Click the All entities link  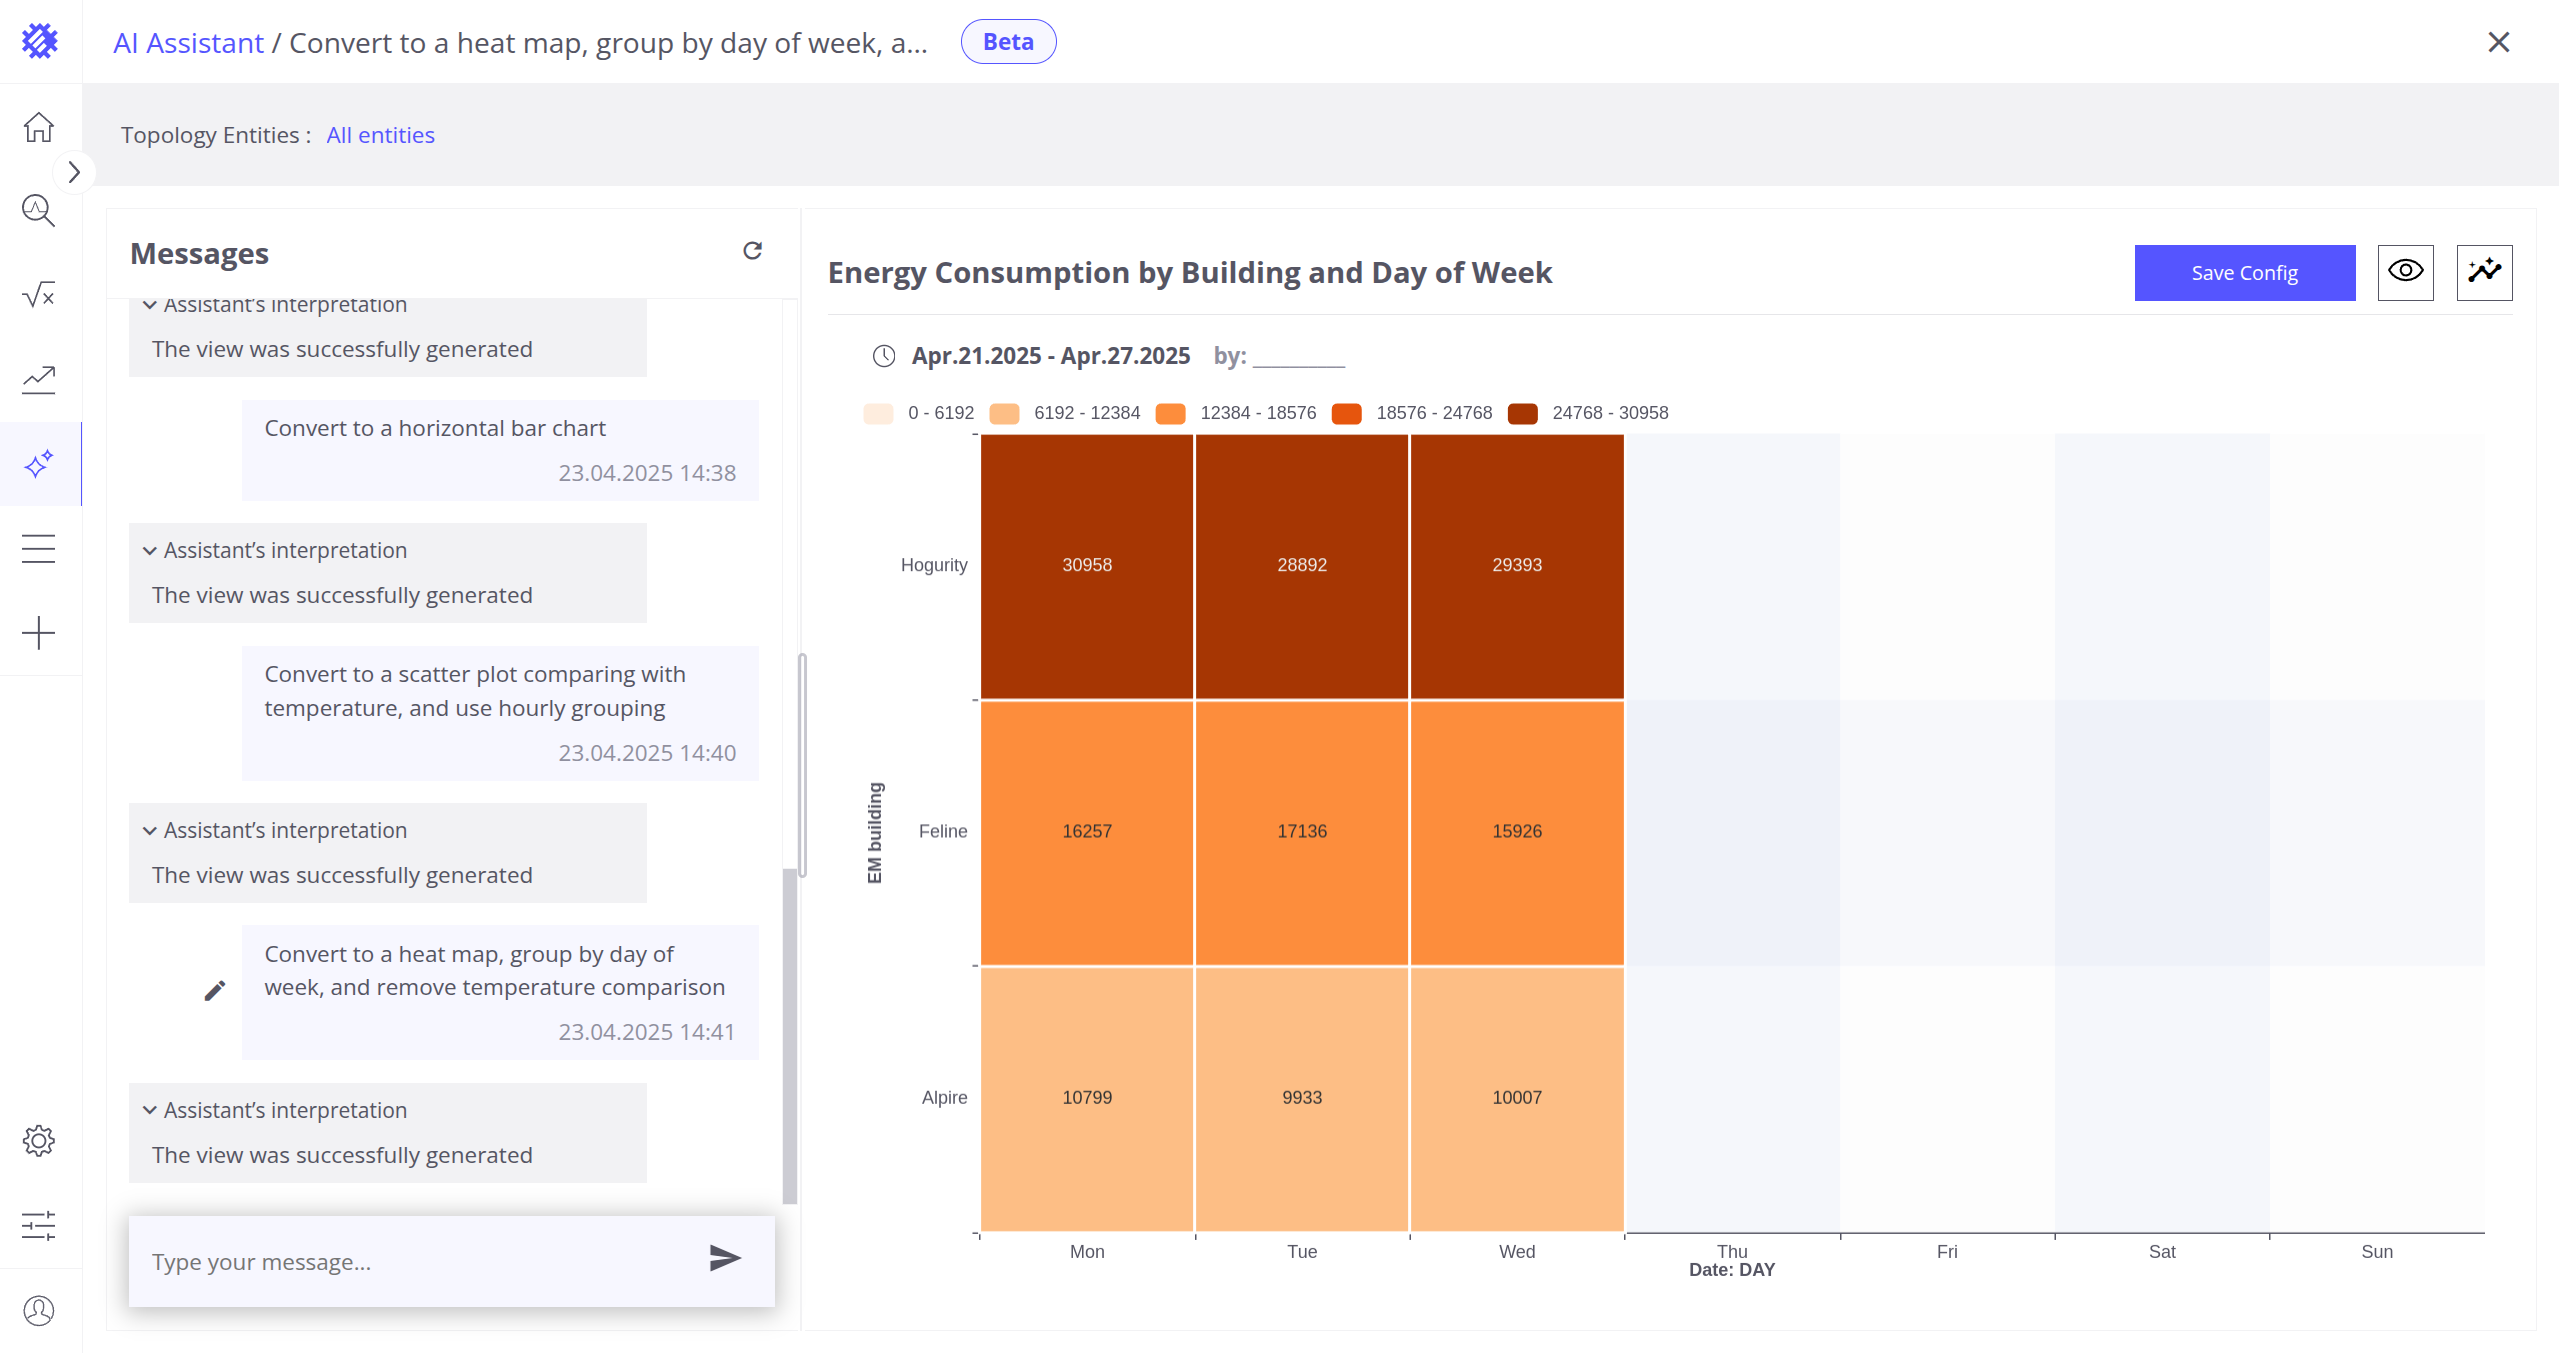[x=380, y=135]
